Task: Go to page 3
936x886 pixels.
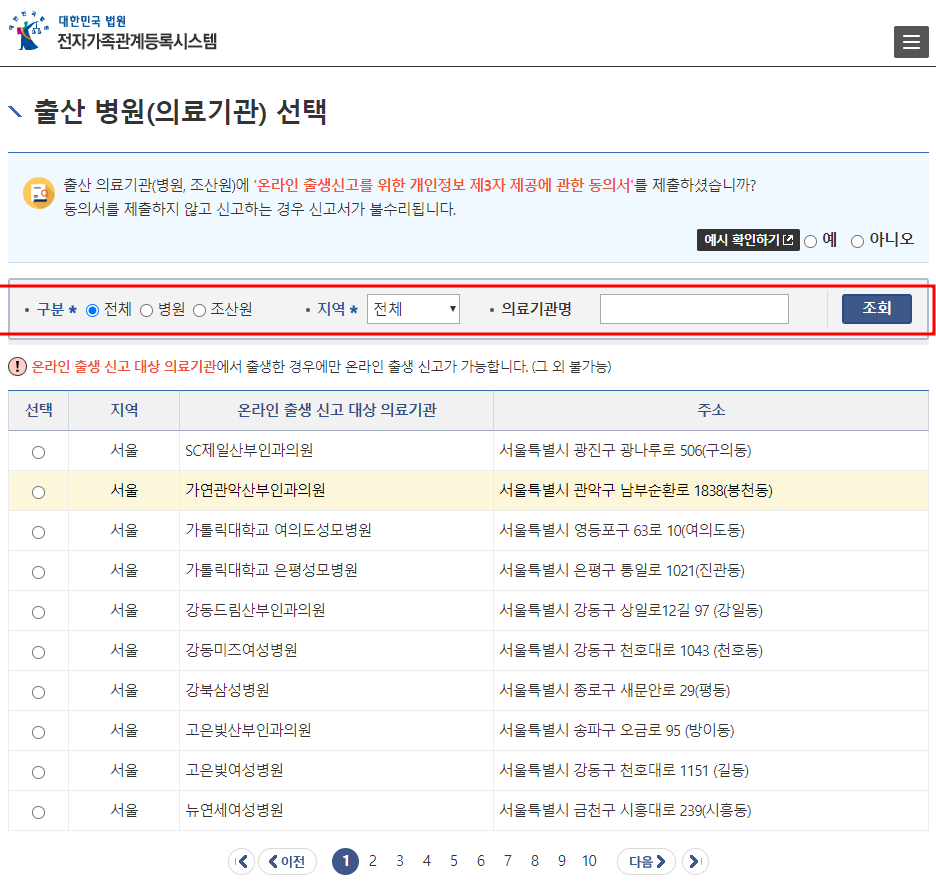Action: tap(399, 861)
